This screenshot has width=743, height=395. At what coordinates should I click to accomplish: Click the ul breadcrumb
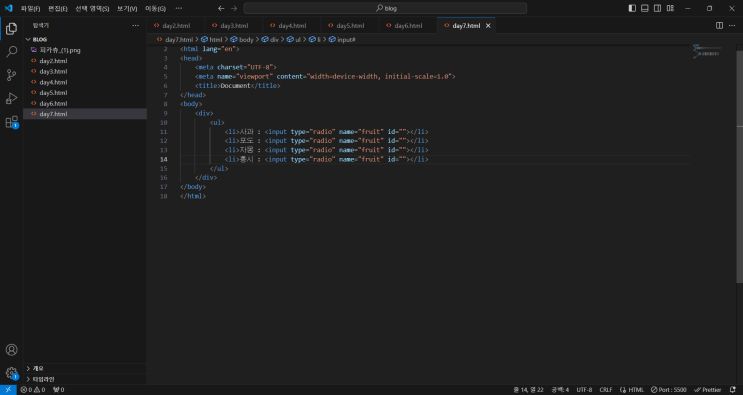294,40
